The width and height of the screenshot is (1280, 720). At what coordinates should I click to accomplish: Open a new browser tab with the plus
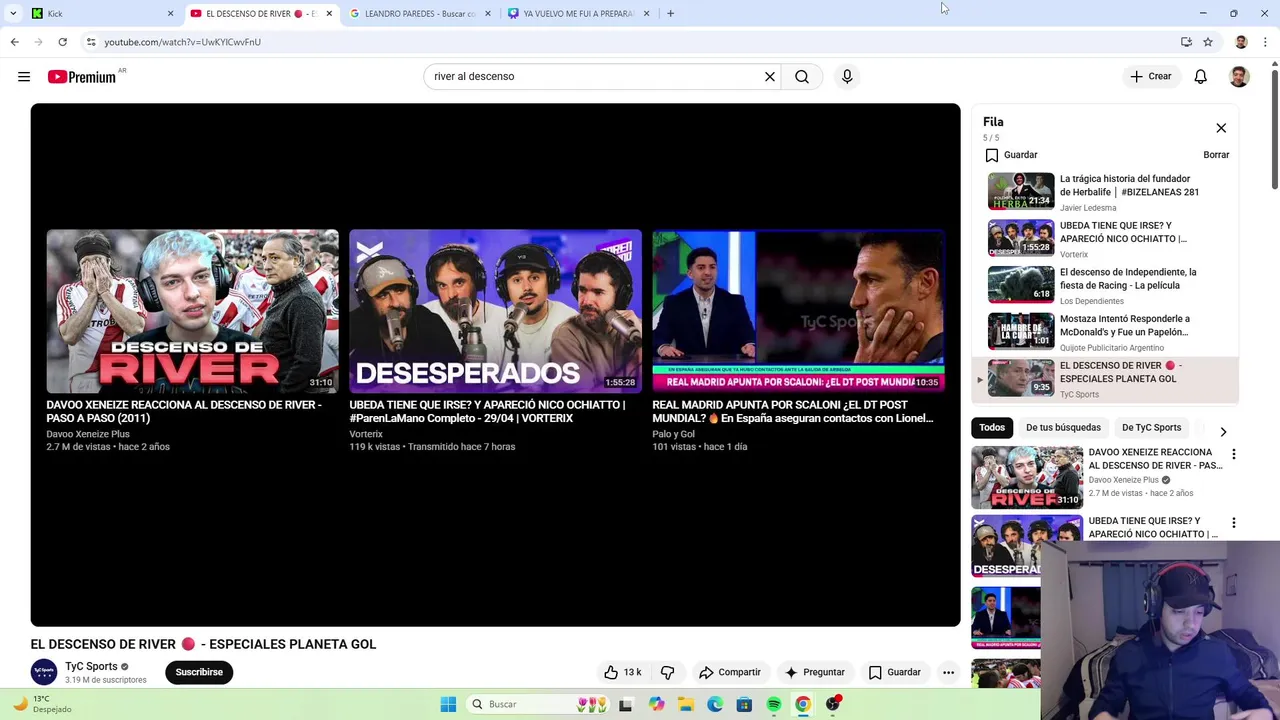(x=670, y=13)
